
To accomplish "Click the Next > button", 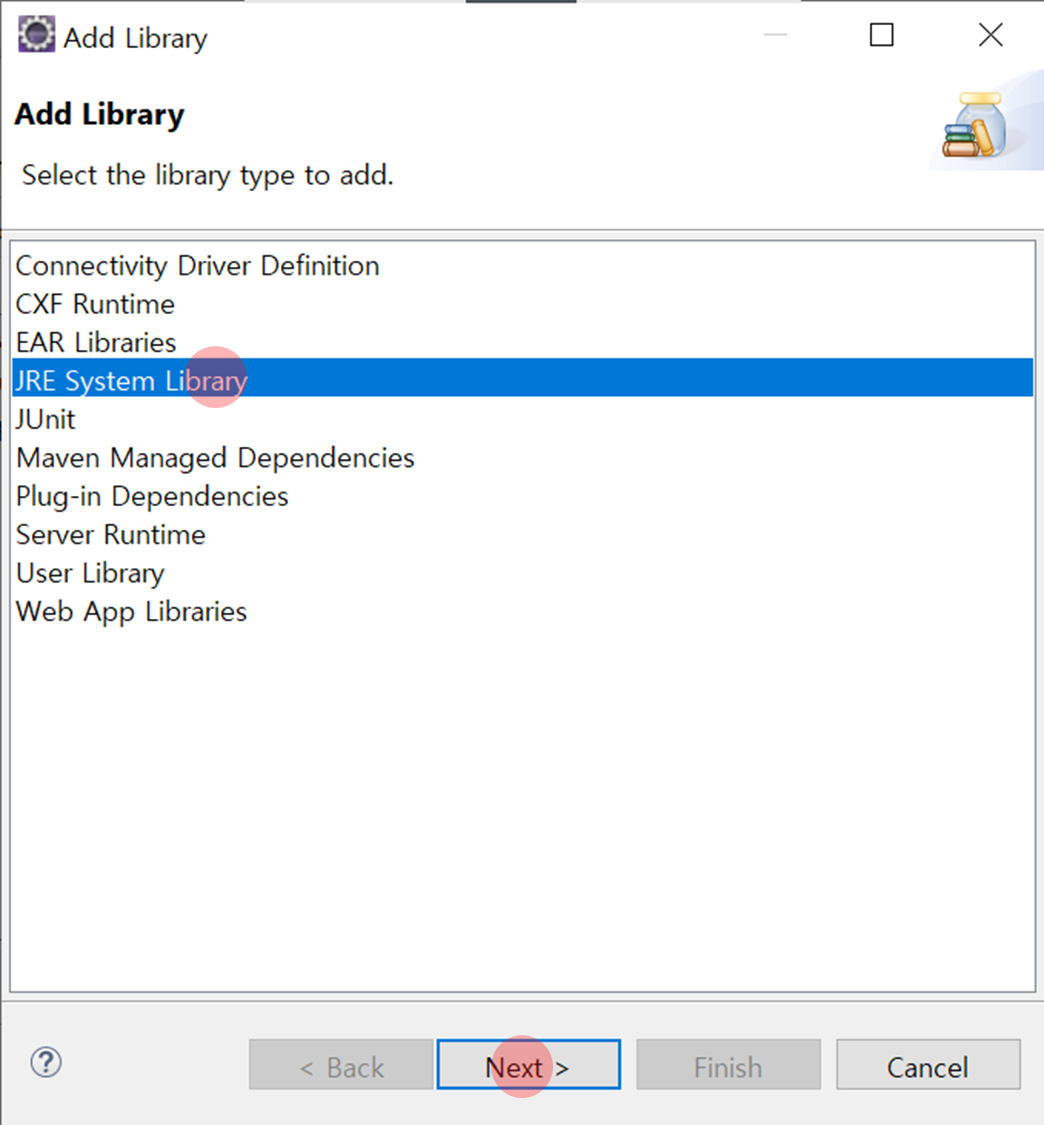I will (x=529, y=1064).
